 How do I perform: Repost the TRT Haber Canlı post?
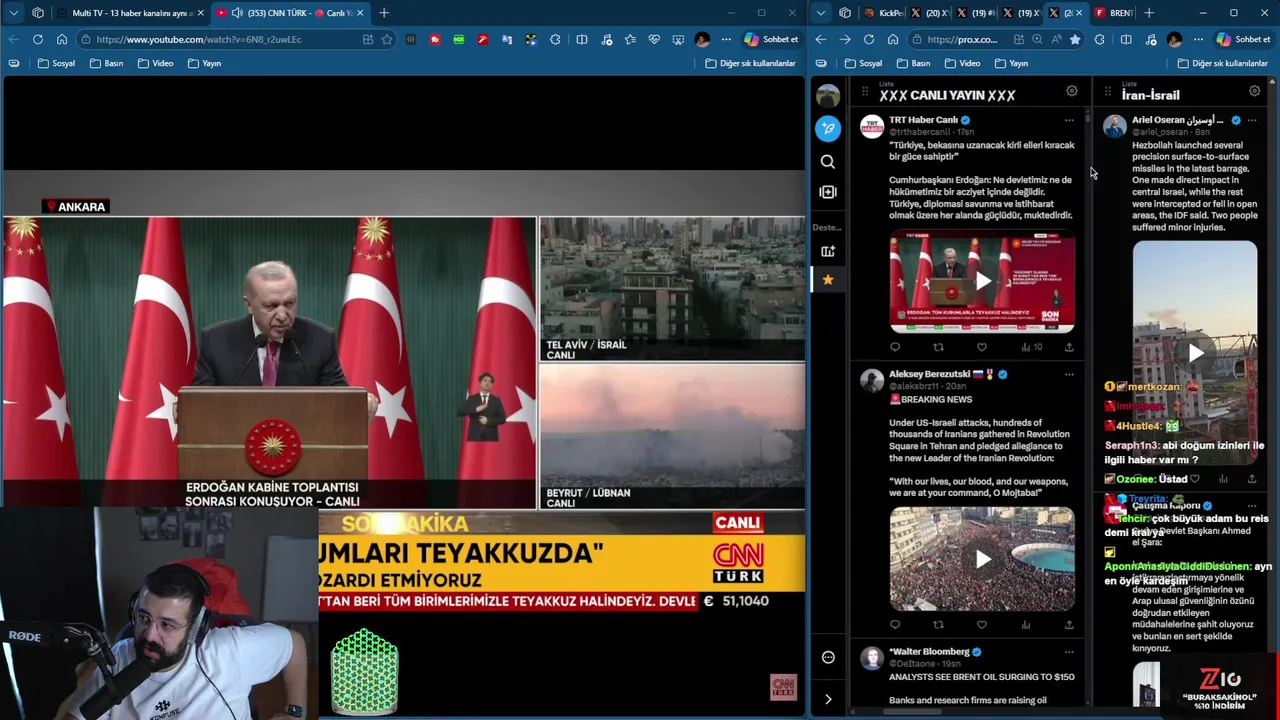point(938,347)
